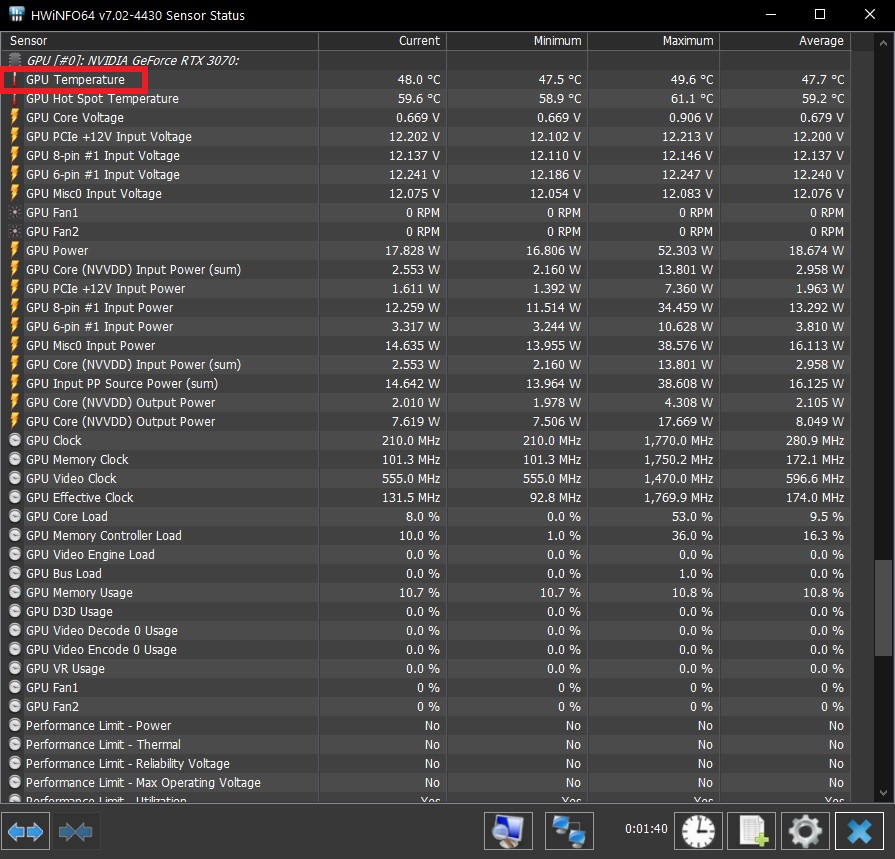Click the collapse columns arrows icon

(75, 831)
